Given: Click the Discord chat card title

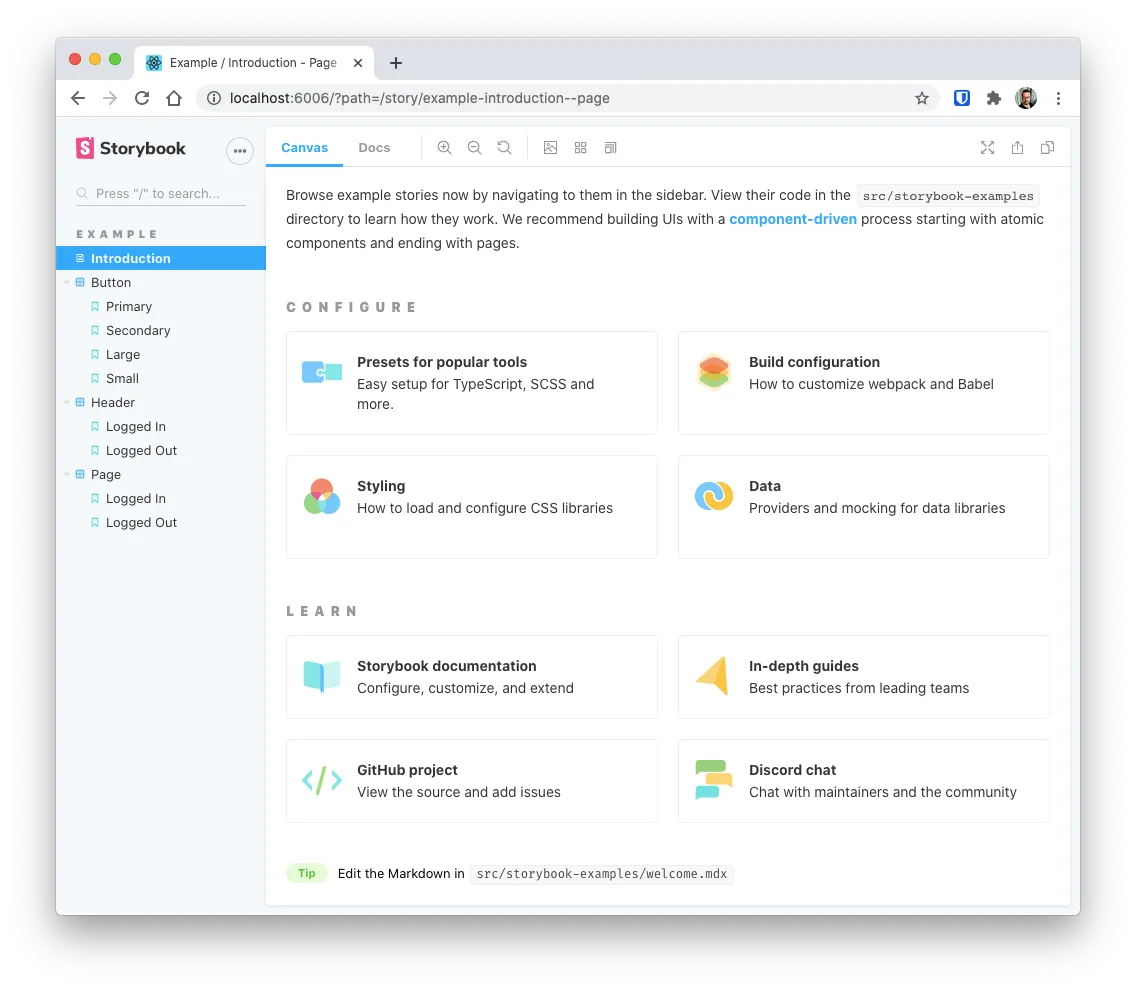Looking at the screenshot, I should 793,770.
